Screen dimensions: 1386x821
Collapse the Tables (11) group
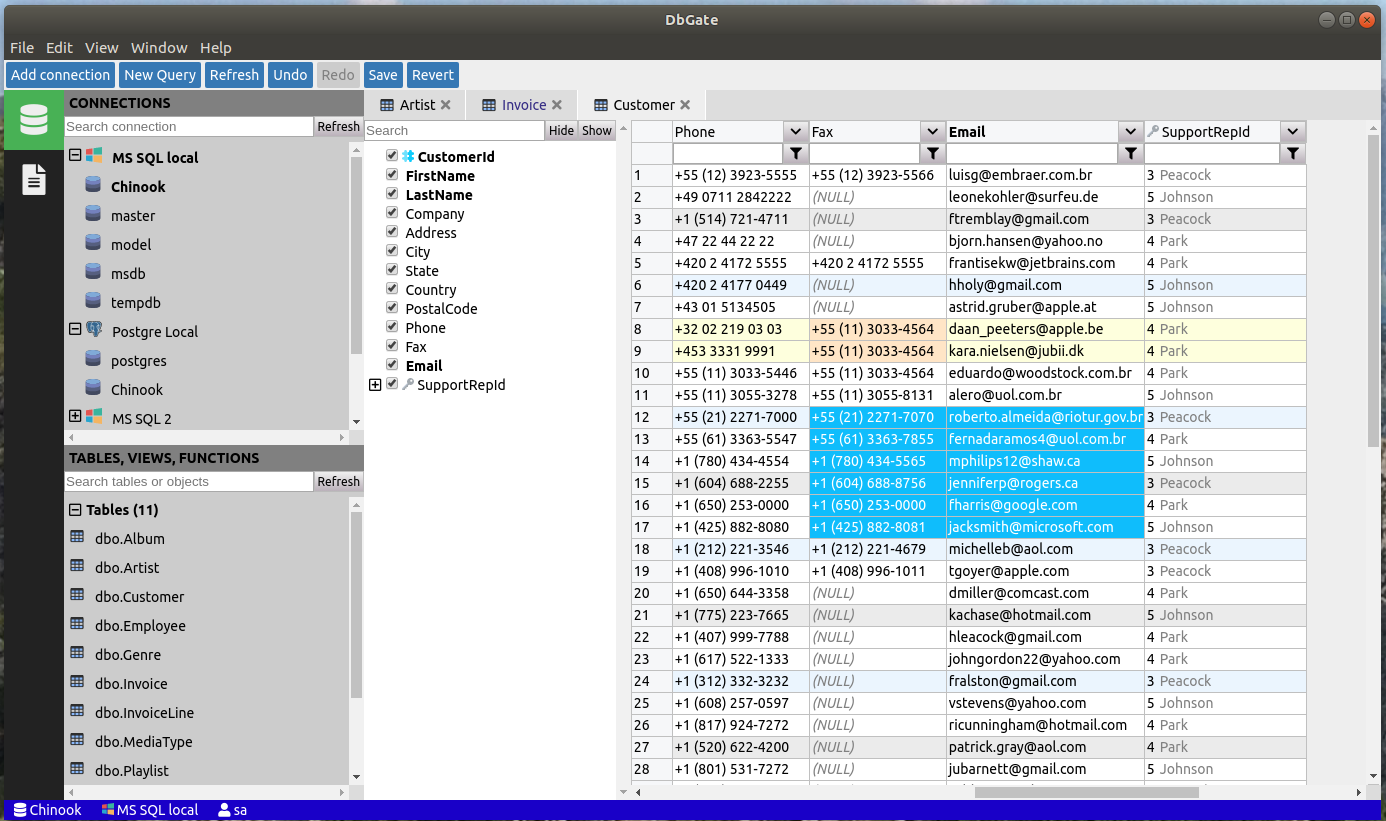pos(75,509)
